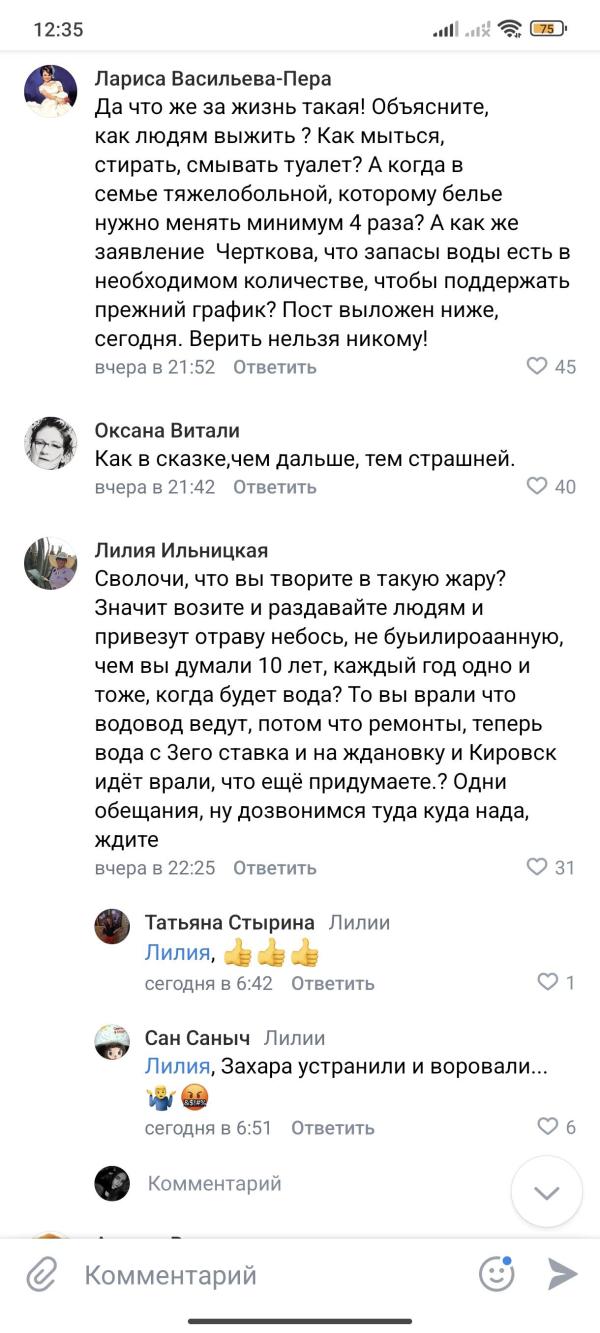Screen dimensions: 600x1333
Task: Tap the paperclip attach icon
Action: pos(41,1274)
